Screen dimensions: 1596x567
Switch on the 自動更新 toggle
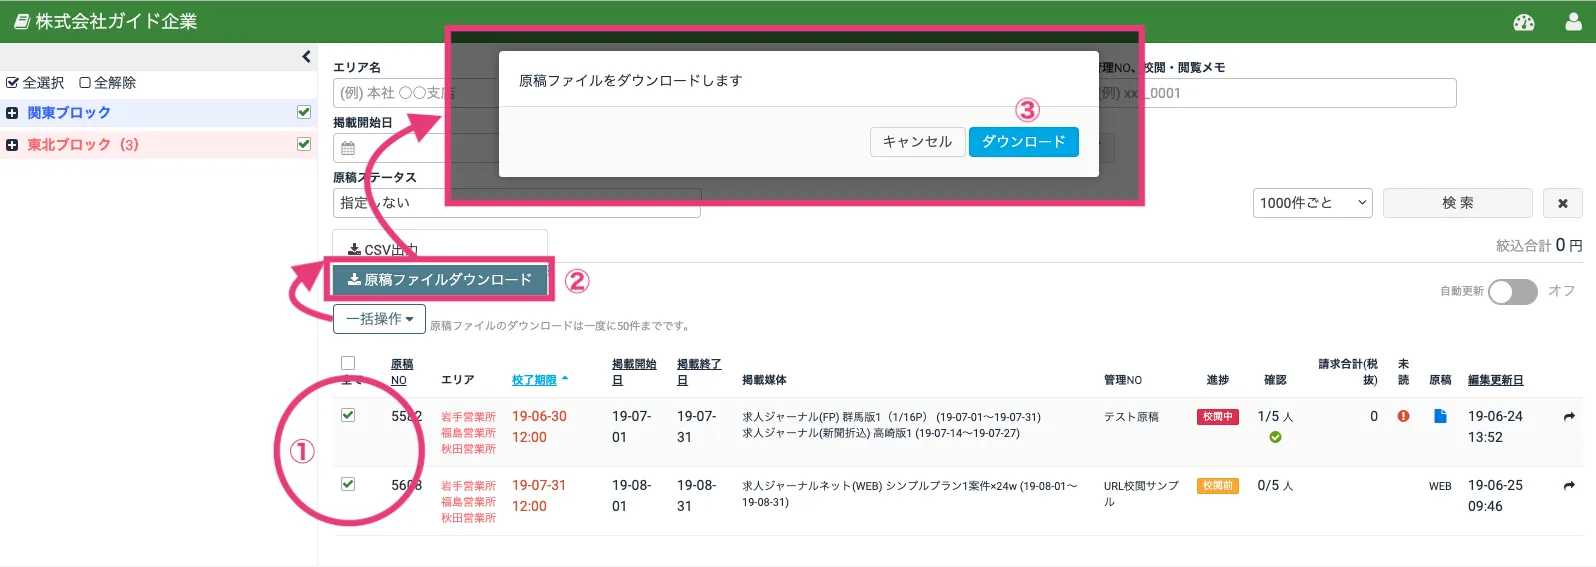click(1513, 291)
